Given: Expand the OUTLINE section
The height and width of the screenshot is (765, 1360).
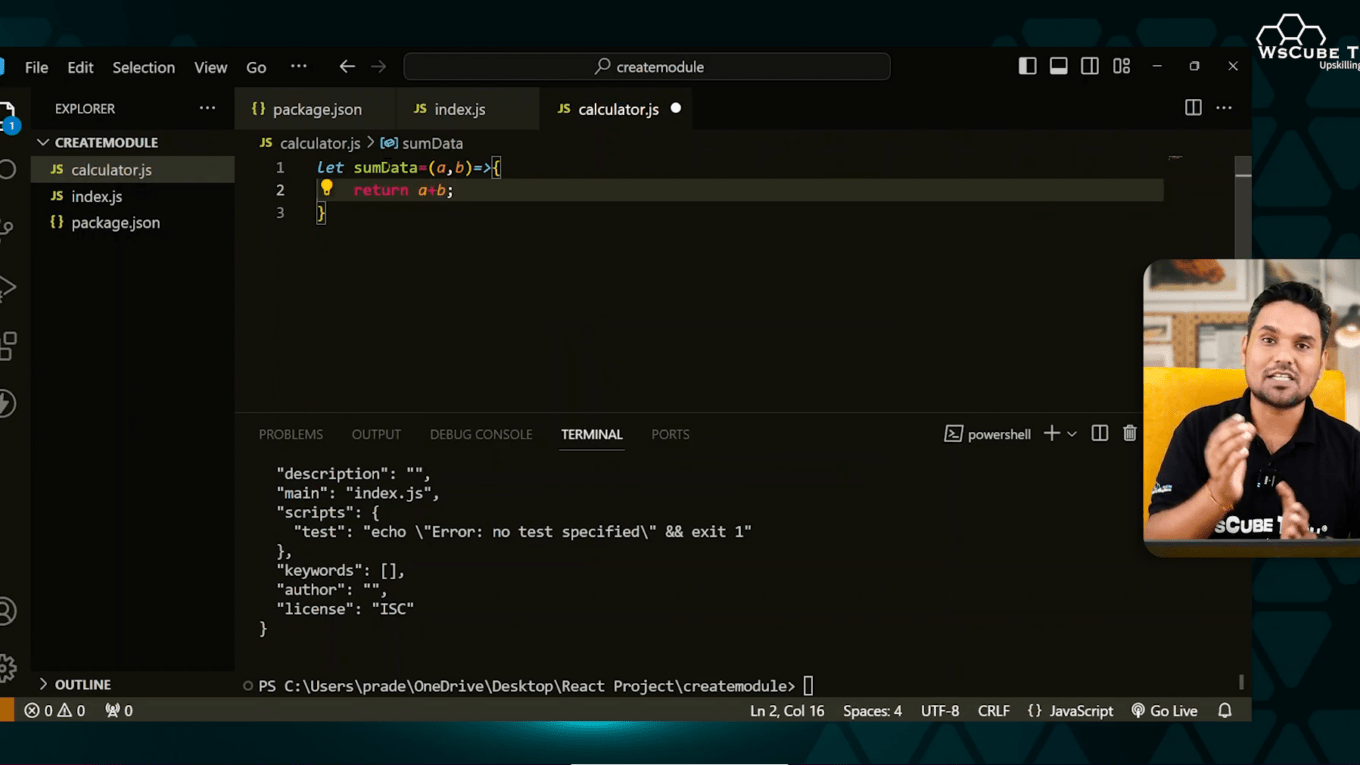Looking at the screenshot, I should (133, 684).
